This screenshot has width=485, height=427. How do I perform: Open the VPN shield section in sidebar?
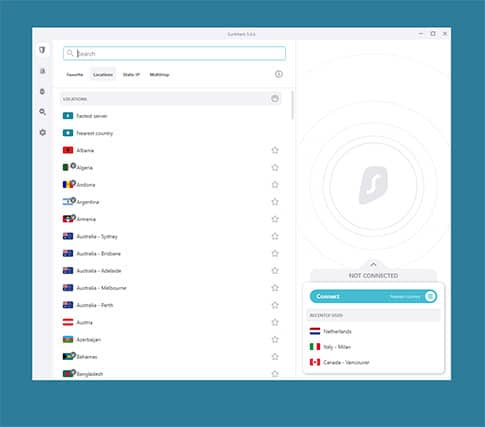[x=42, y=50]
